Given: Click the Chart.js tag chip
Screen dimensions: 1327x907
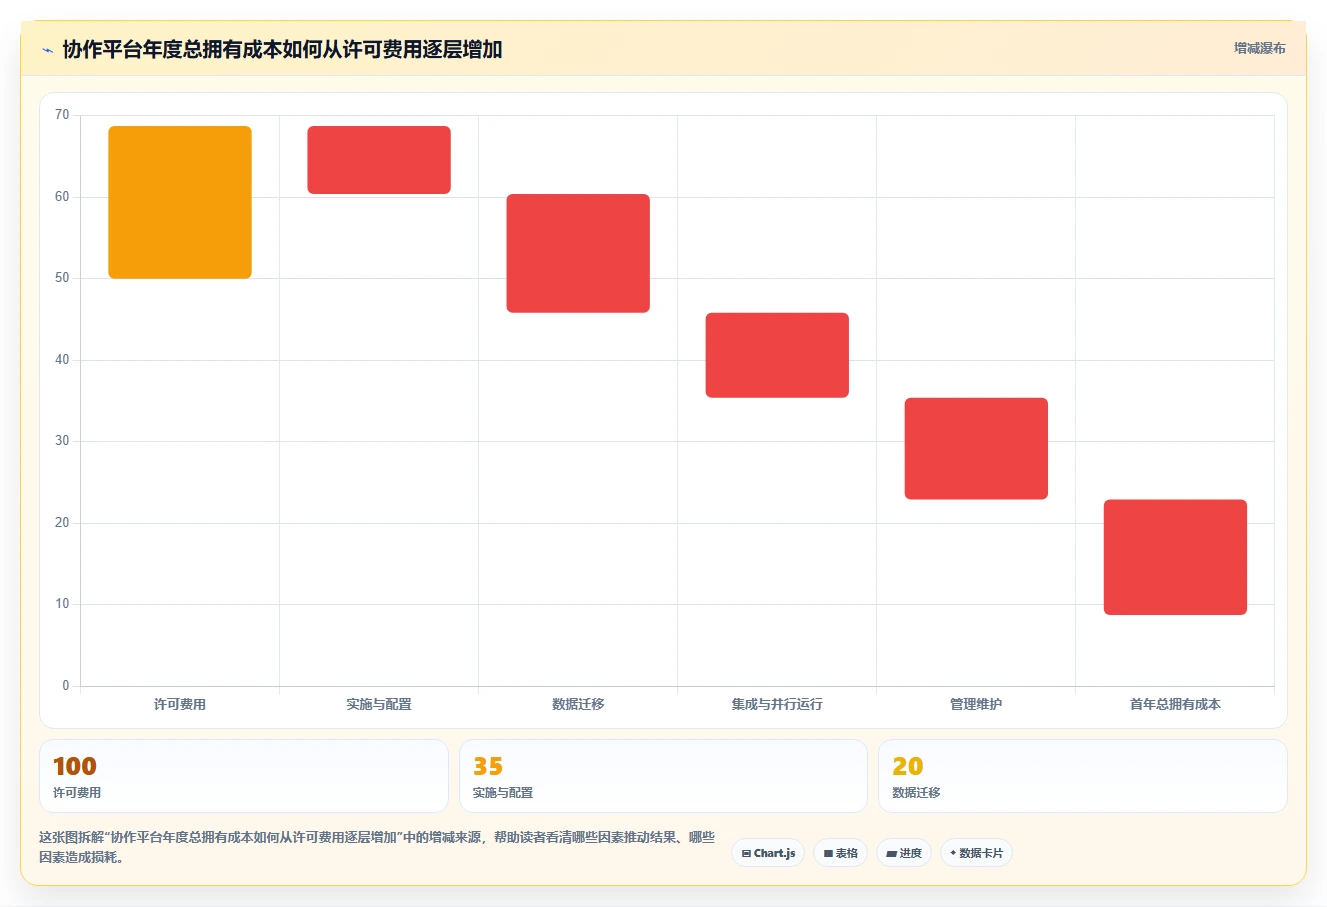Looking at the screenshot, I should (768, 853).
